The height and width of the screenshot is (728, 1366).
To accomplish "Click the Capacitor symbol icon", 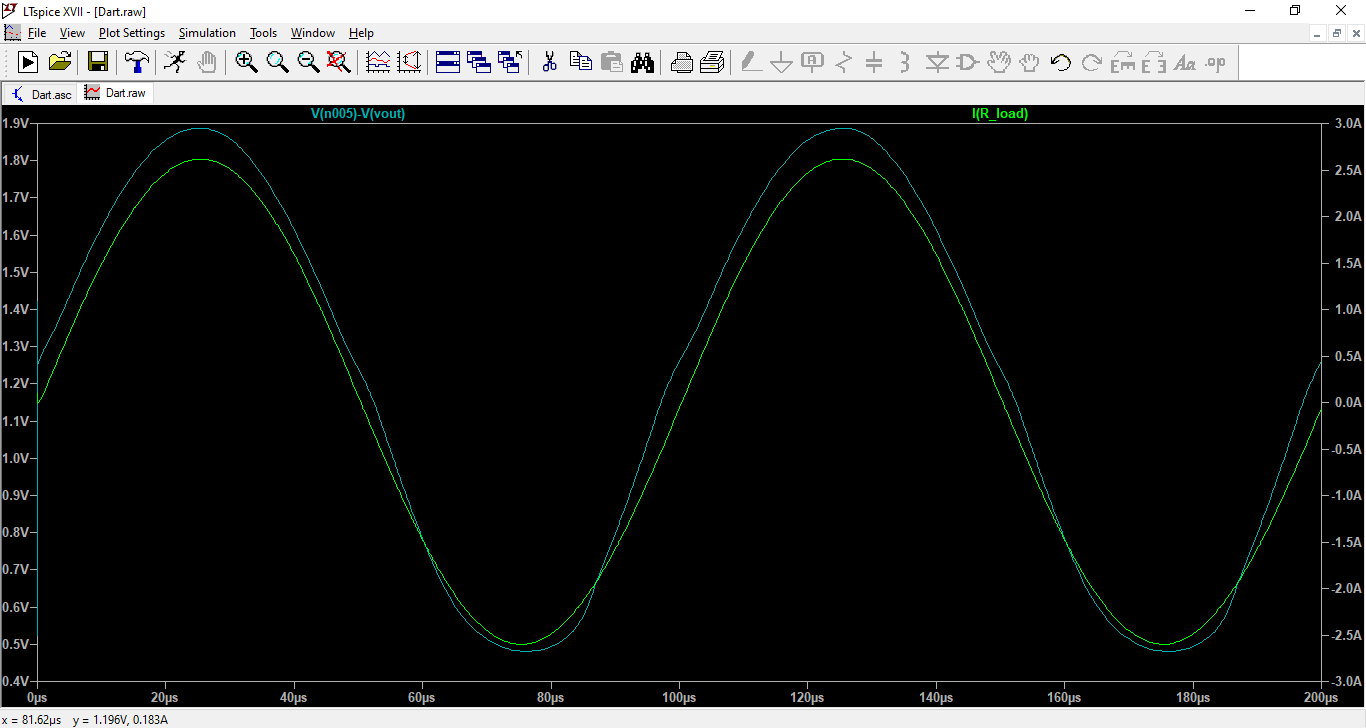I will click(874, 62).
